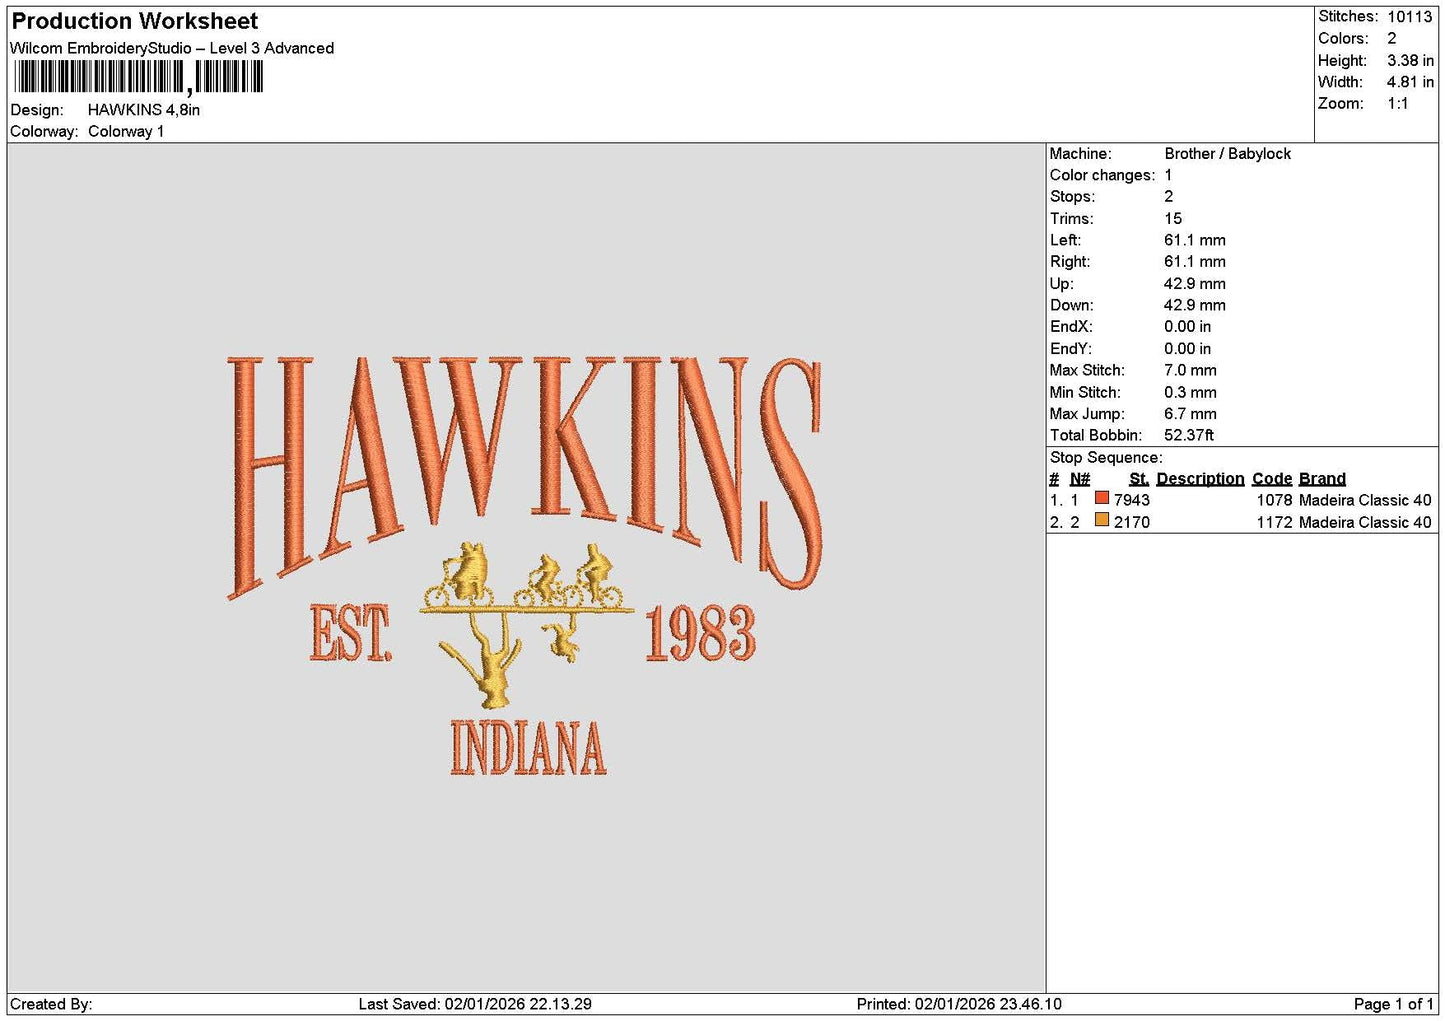Click the Min Stitch value 0.3 mm

pyautogui.click(x=1191, y=392)
